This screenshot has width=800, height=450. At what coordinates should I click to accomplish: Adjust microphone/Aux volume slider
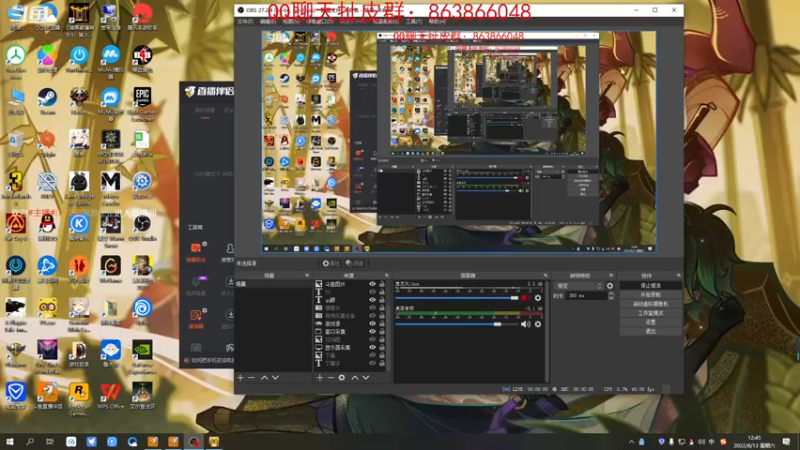(x=457, y=298)
